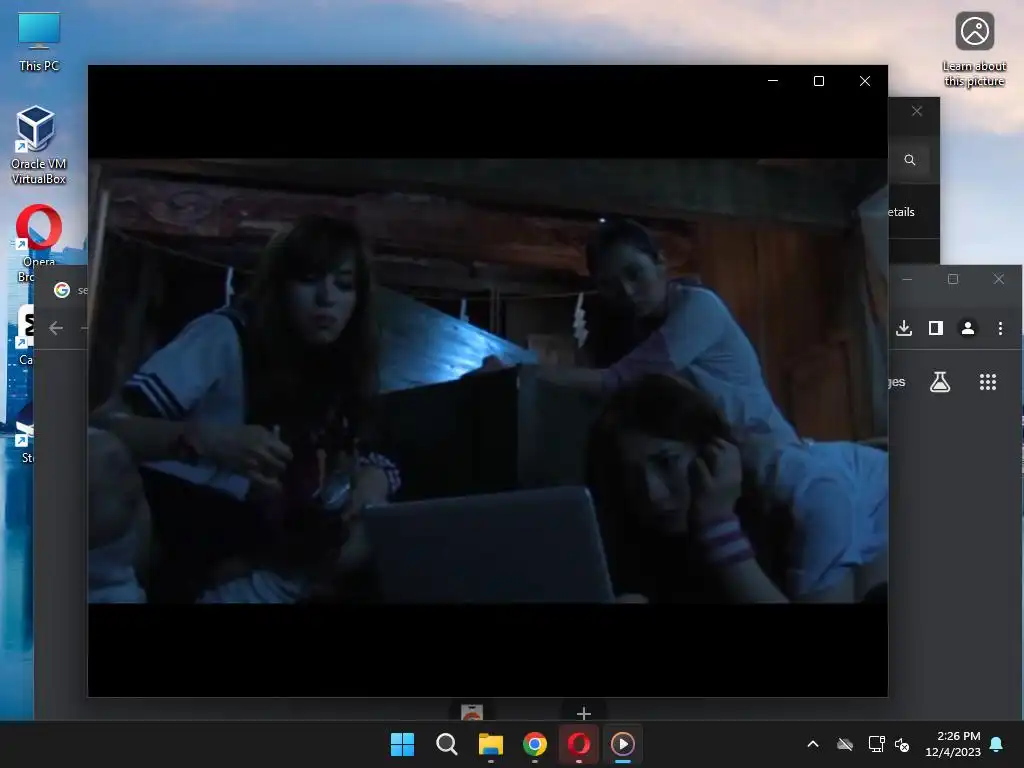Viewport: 1024px width, 768px height.
Task: Open taskbar Search
Action: 447,744
